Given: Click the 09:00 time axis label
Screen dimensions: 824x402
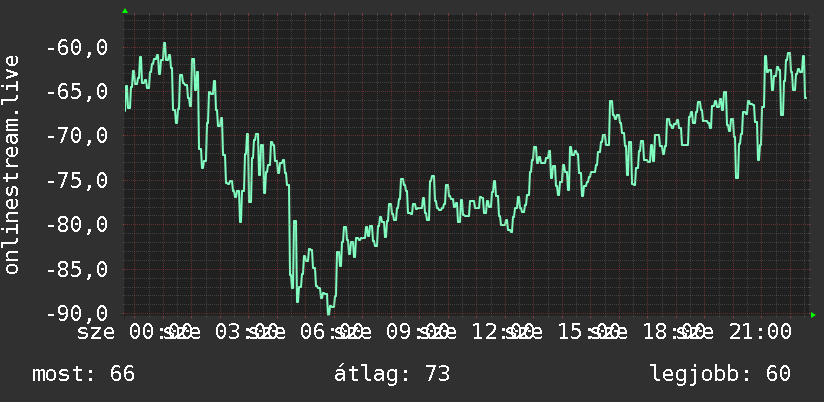Looking at the screenshot, I should 417,332.
